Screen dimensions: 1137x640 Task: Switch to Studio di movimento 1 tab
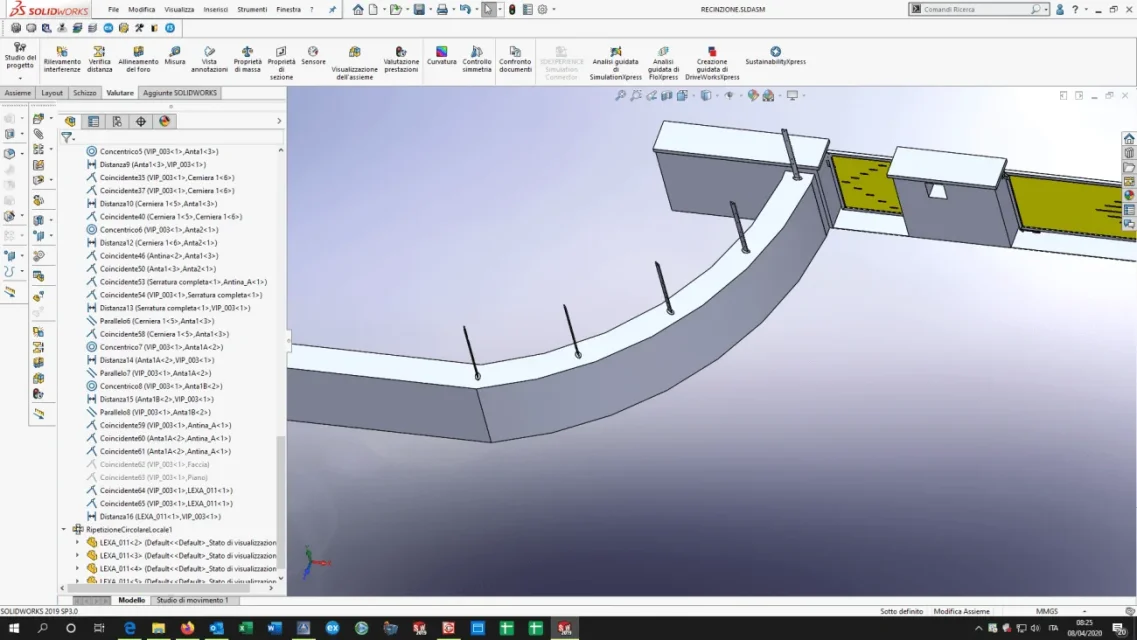[x=192, y=600]
